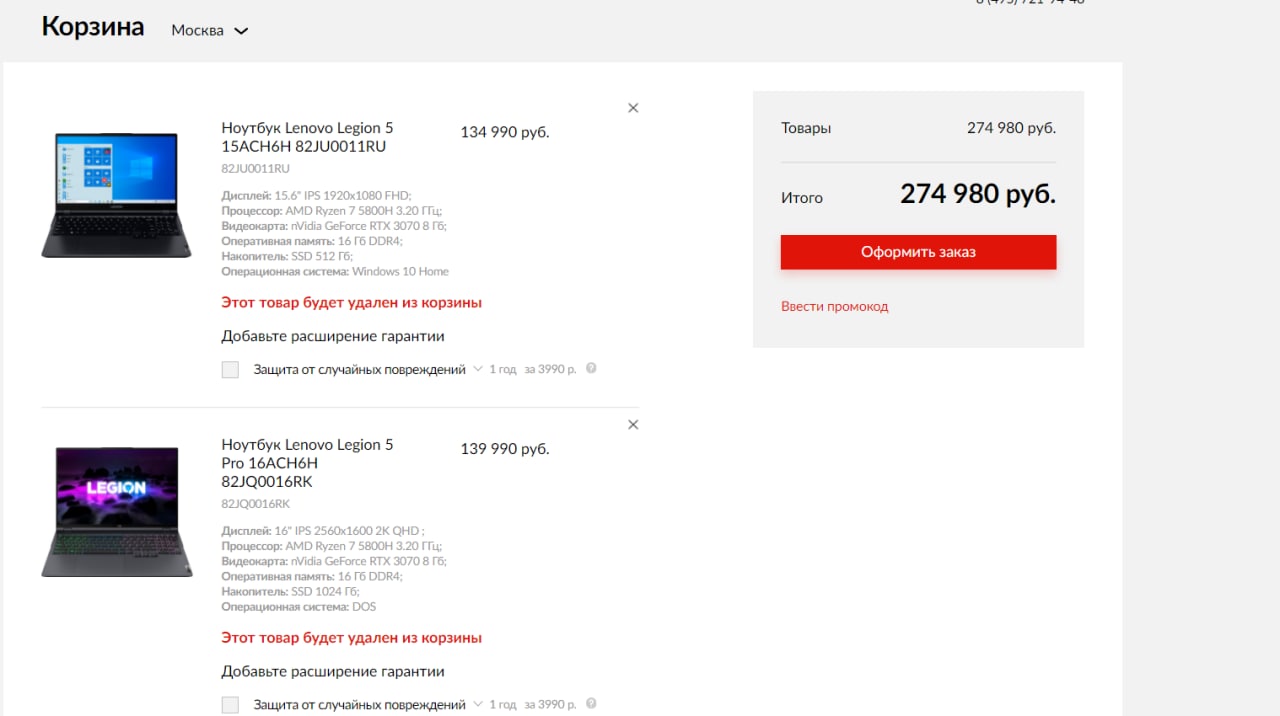
Task: Click the model code 82JQ0016RK
Action: (255, 504)
